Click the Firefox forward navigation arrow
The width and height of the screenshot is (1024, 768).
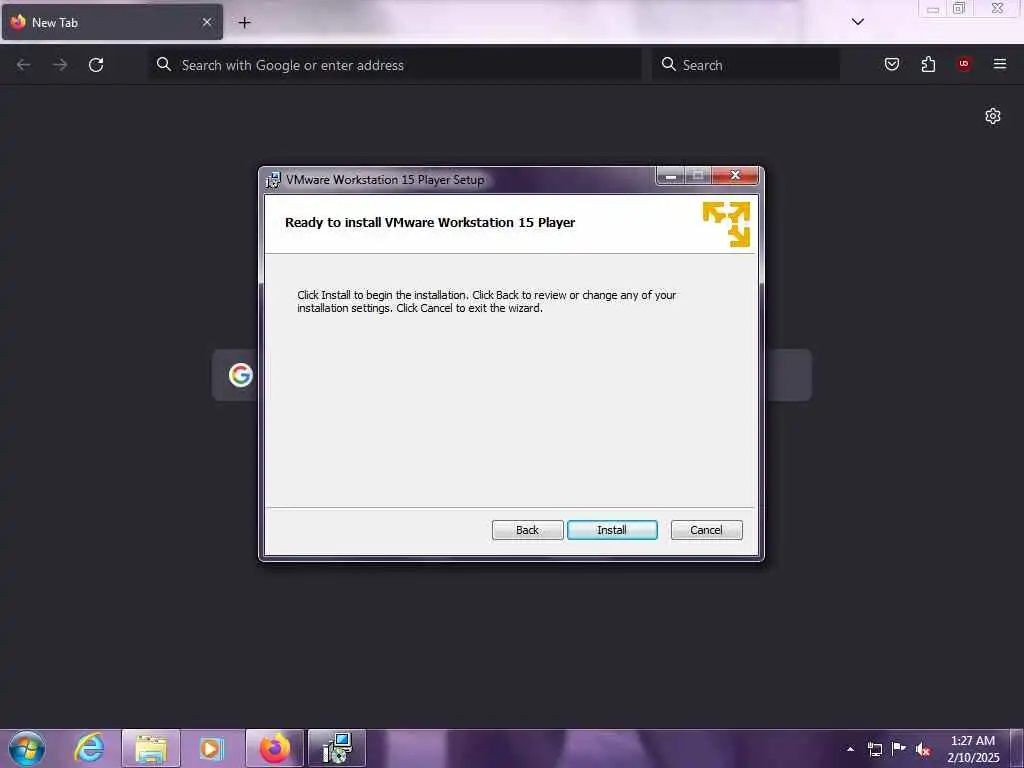coord(60,65)
